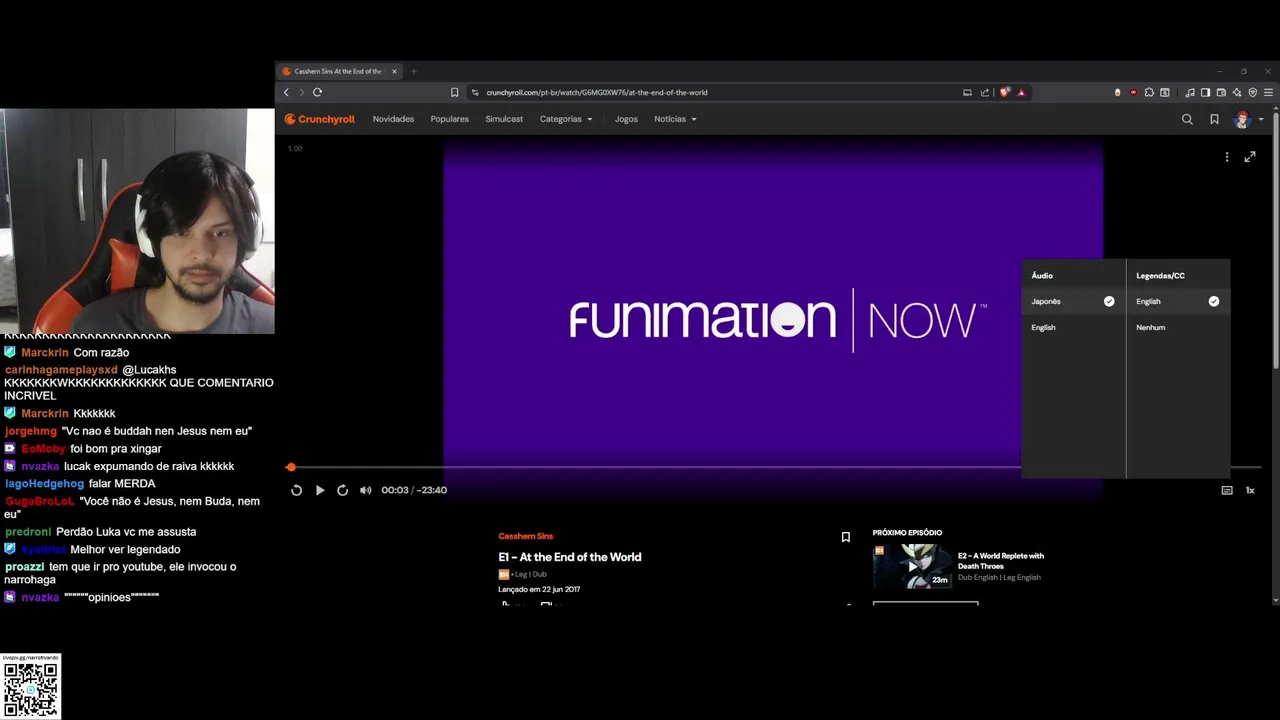The height and width of the screenshot is (720, 1280).
Task: Click the share icon in address bar
Action: pyautogui.click(x=985, y=92)
